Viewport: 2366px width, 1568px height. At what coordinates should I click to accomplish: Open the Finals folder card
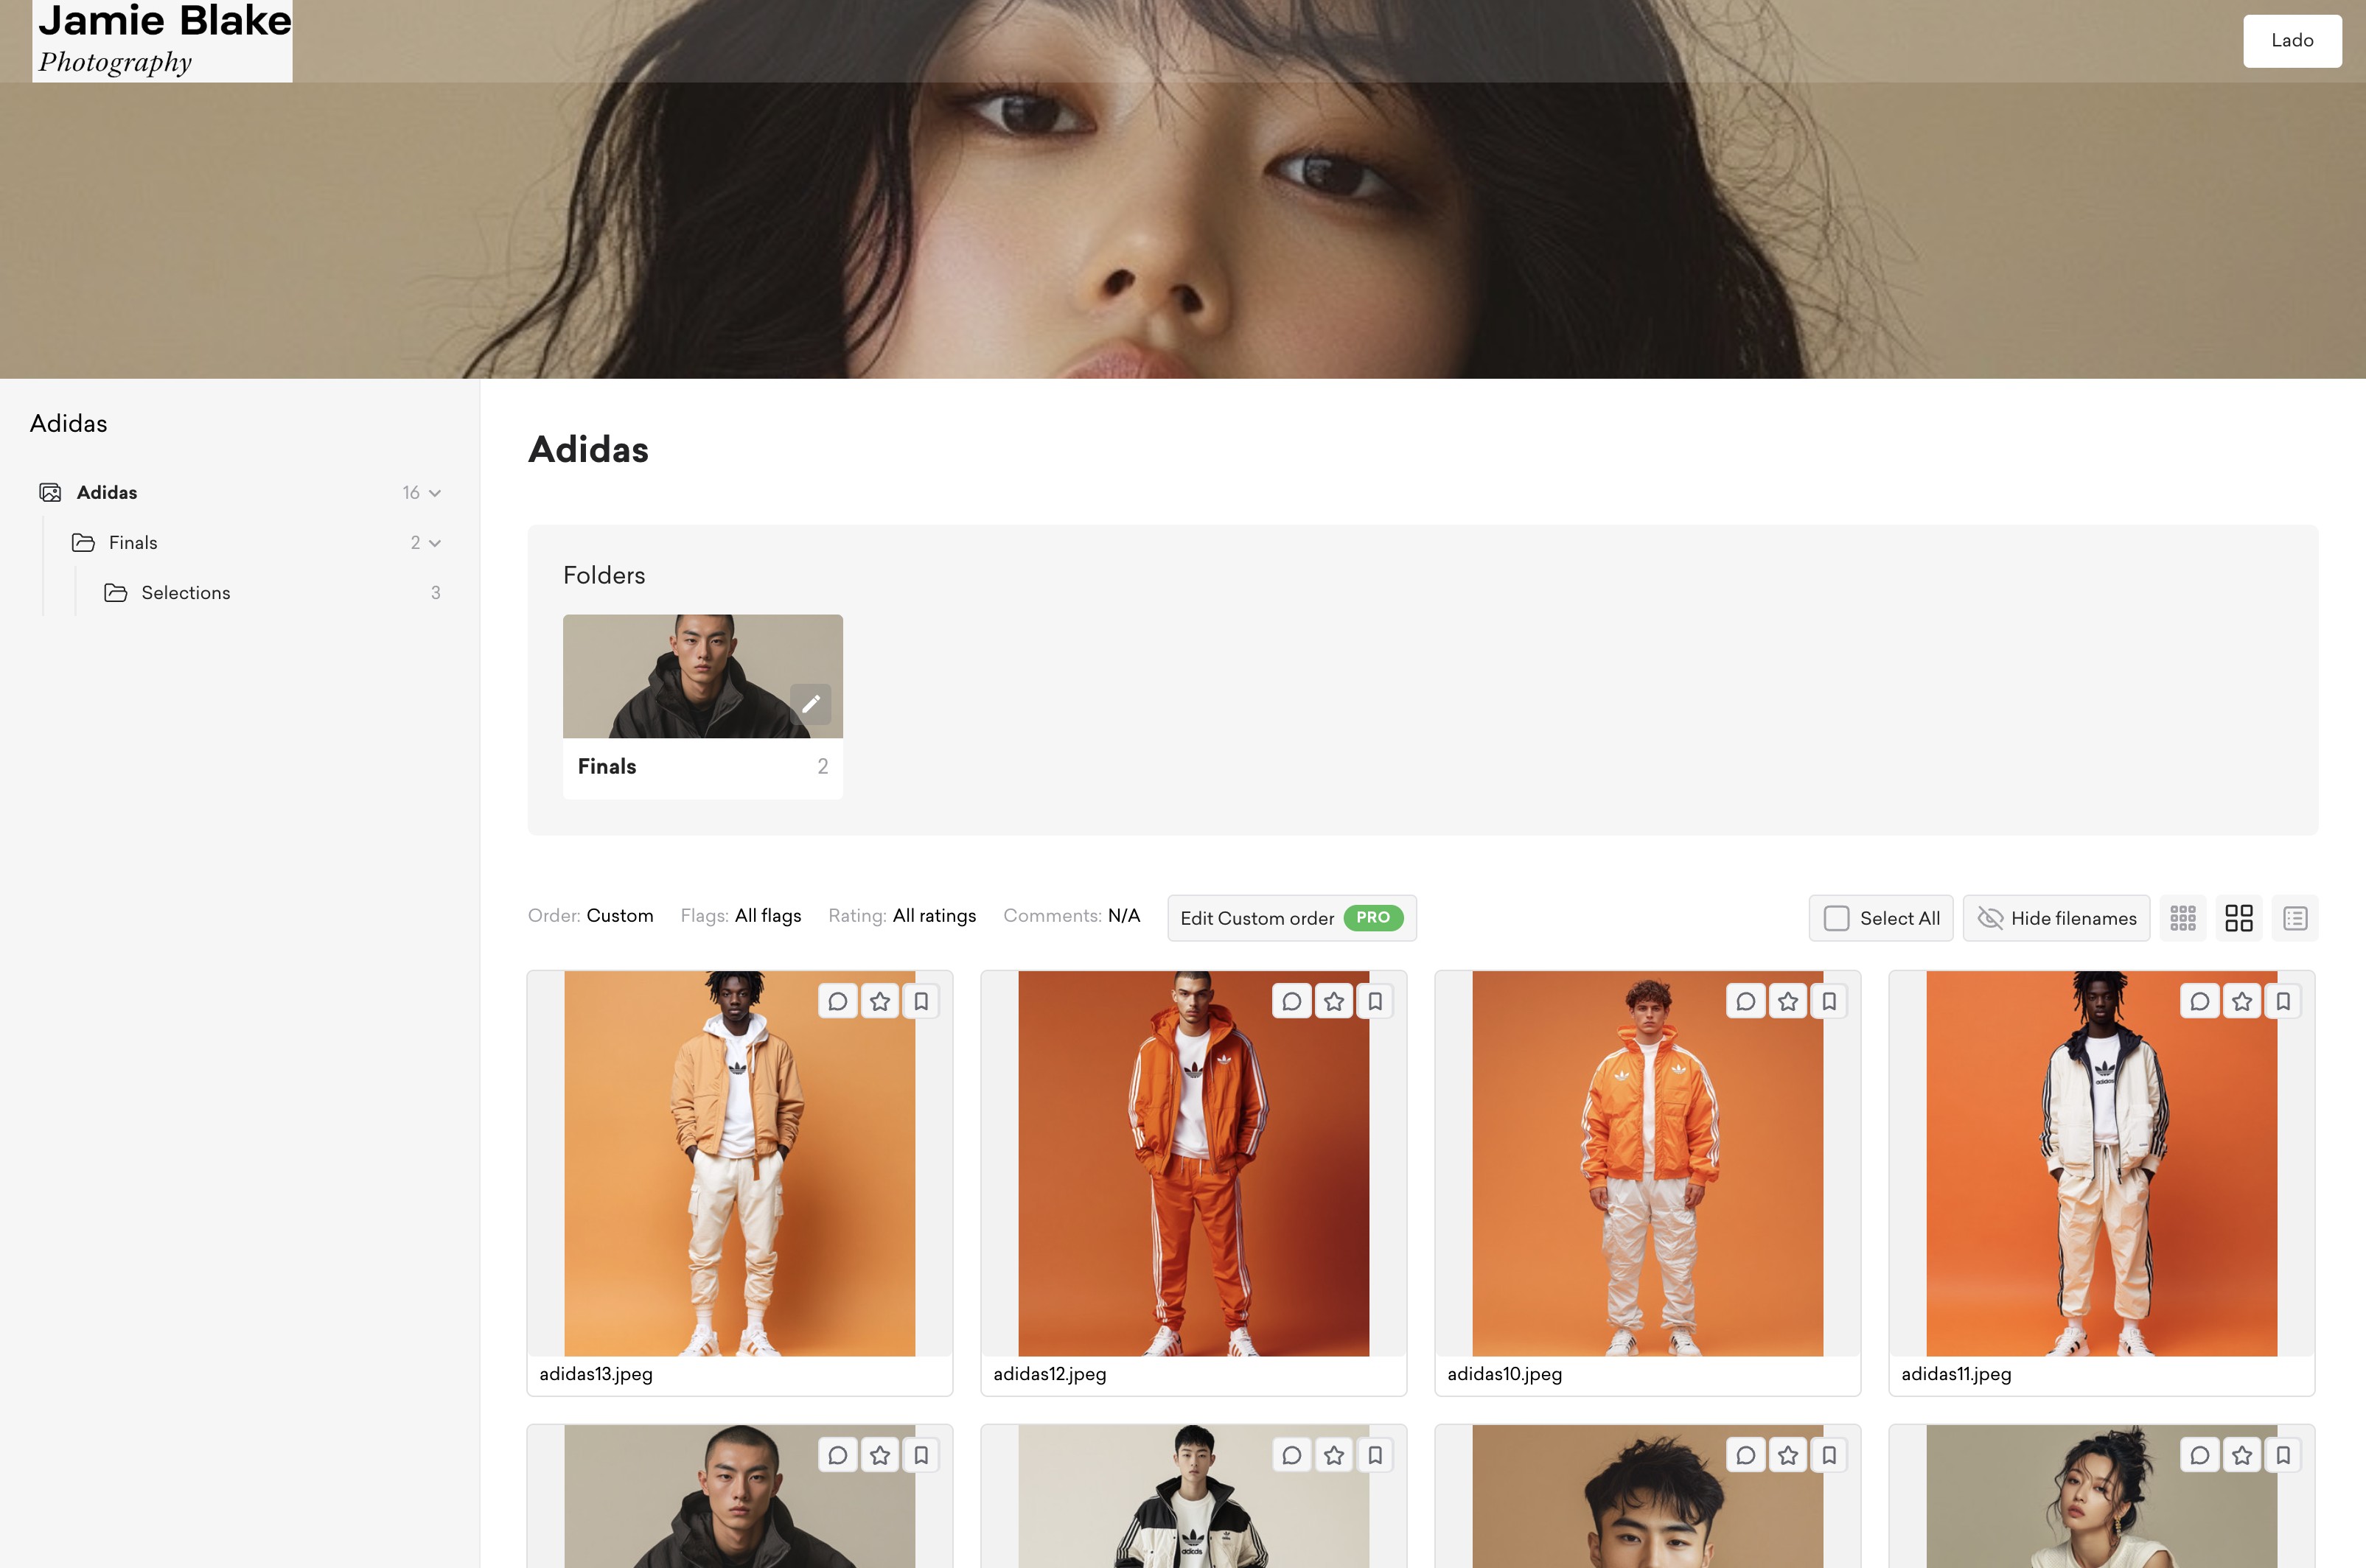click(x=703, y=706)
